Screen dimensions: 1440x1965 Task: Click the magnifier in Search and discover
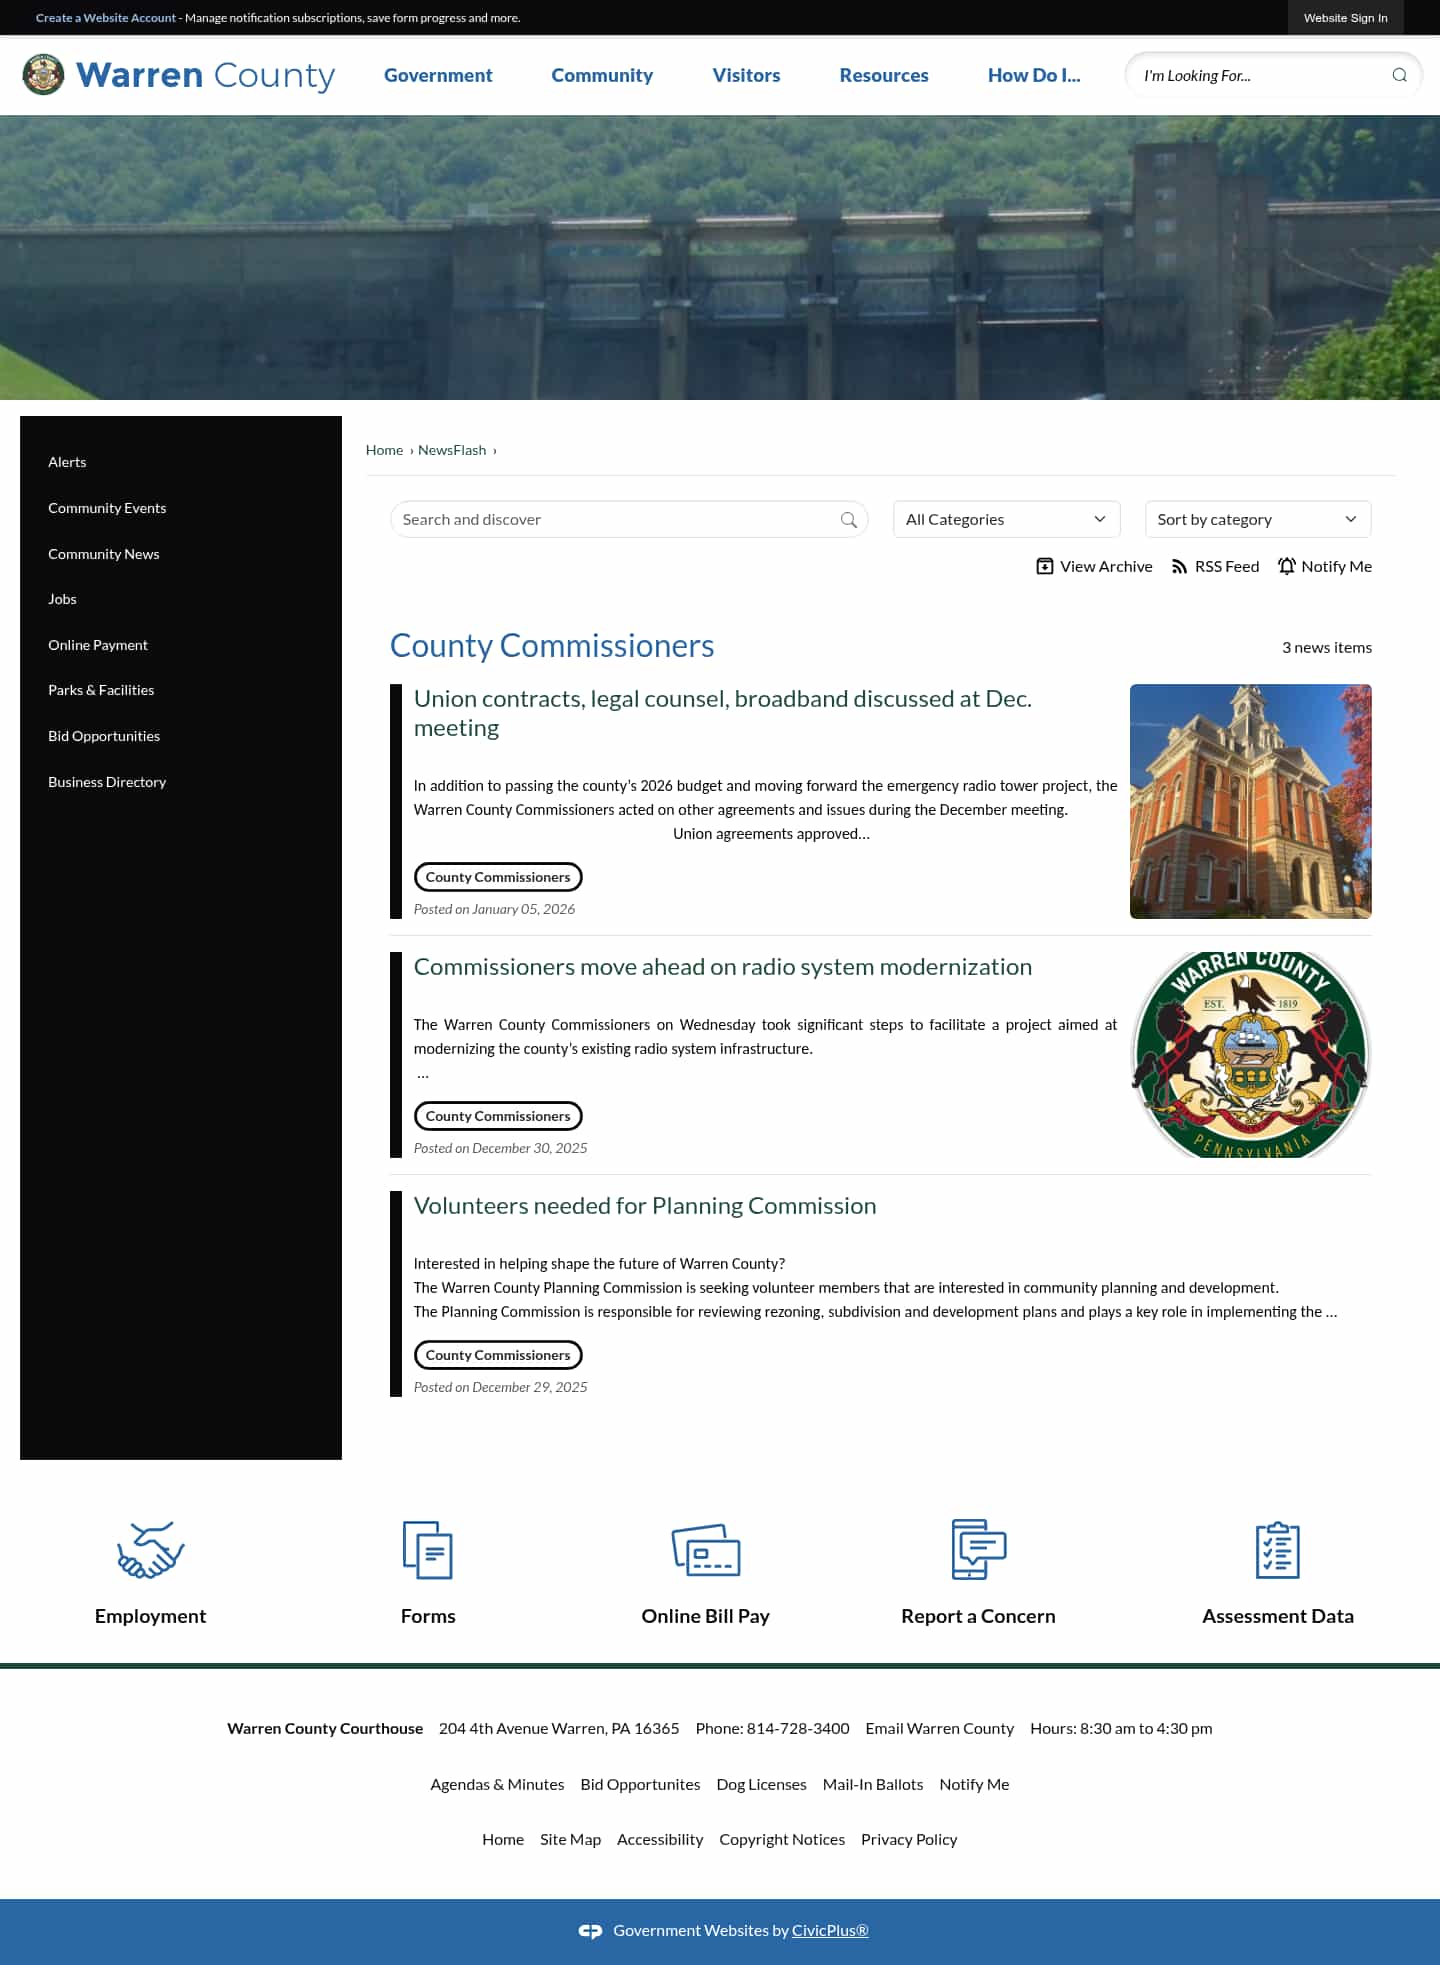pos(848,519)
